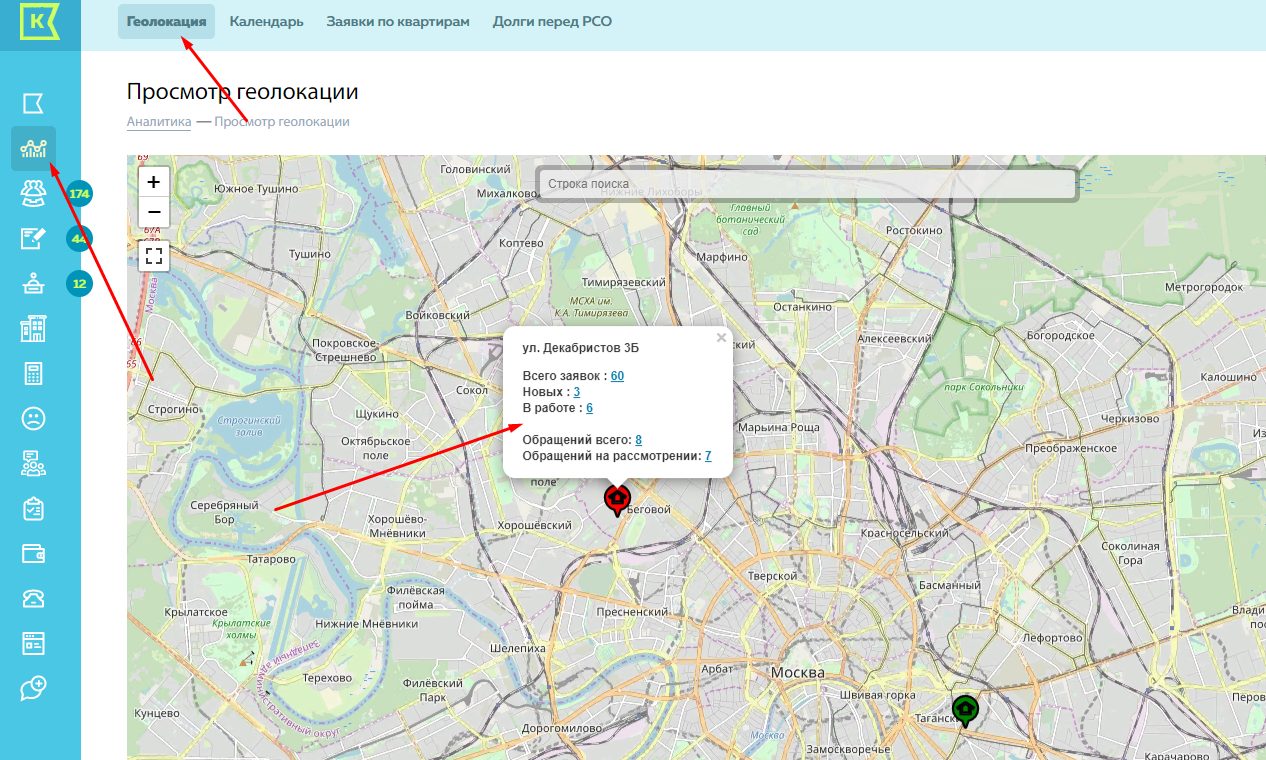Open the buildings section icon
The image size is (1266, 760).
coord(33,329)
